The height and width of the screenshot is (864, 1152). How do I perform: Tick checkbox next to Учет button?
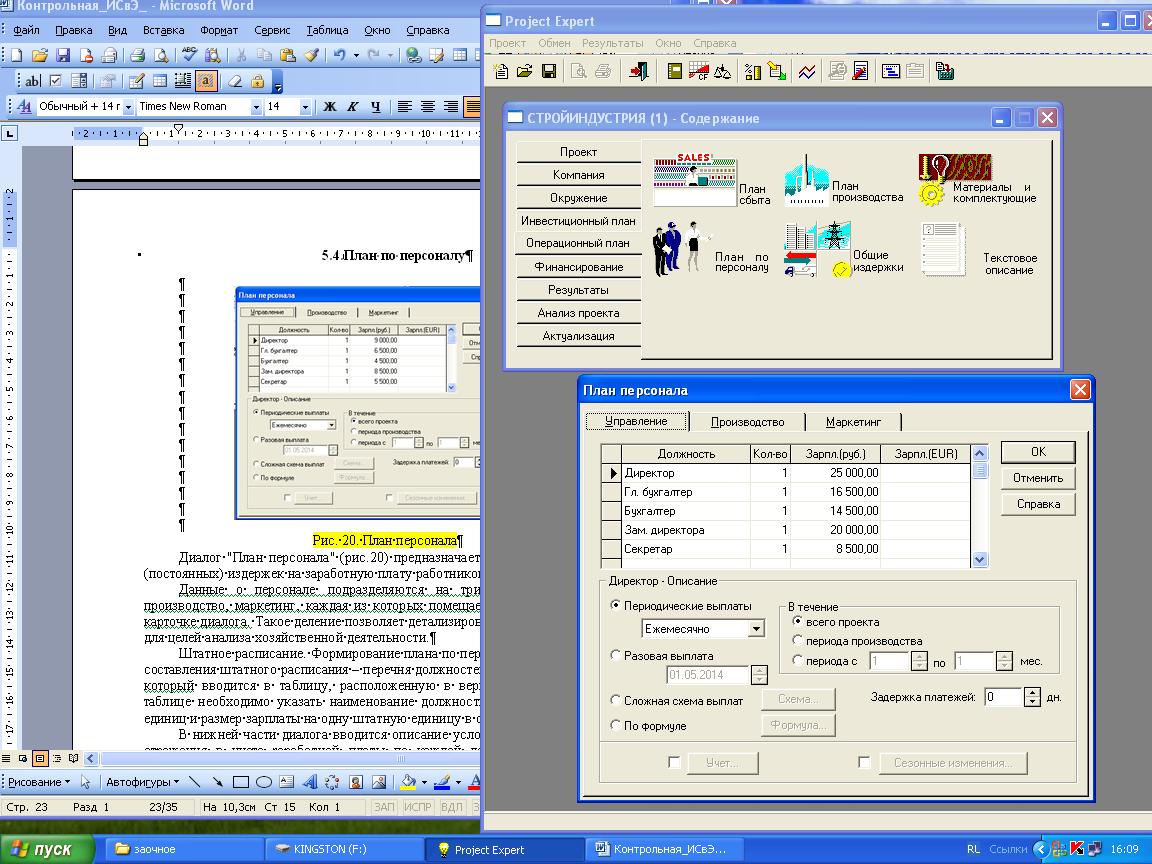[x=674, y=762]
